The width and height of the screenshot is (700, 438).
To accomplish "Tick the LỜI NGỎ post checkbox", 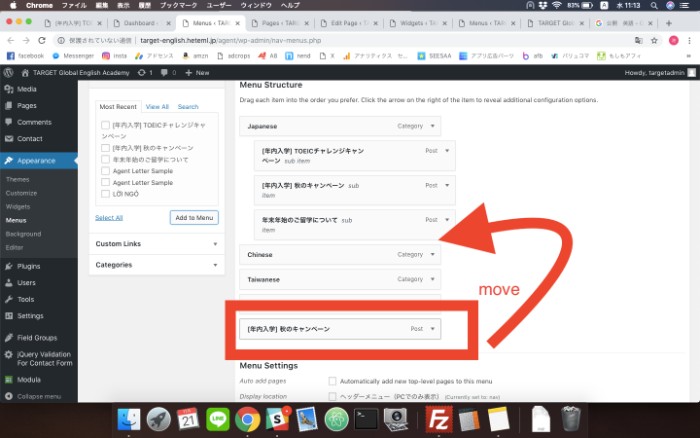I will [x=105, y=194].
